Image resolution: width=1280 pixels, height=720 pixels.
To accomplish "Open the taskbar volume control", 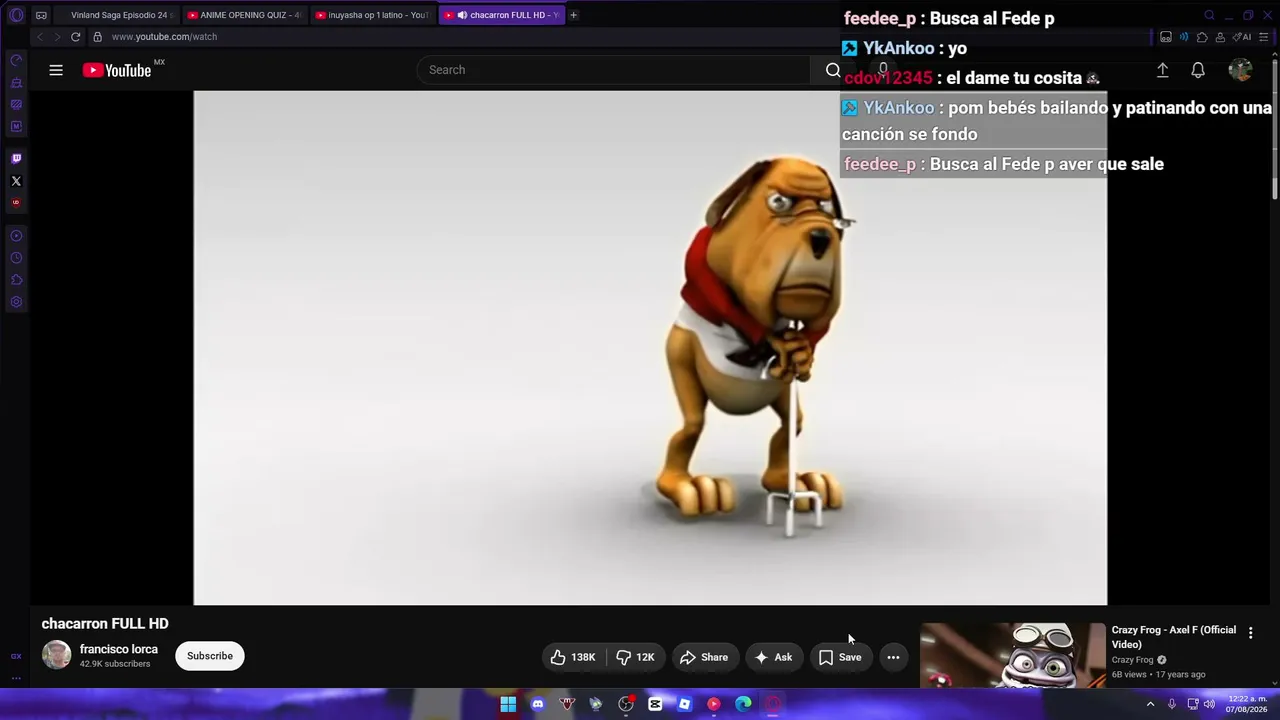I will click(x=1209, y=704).
